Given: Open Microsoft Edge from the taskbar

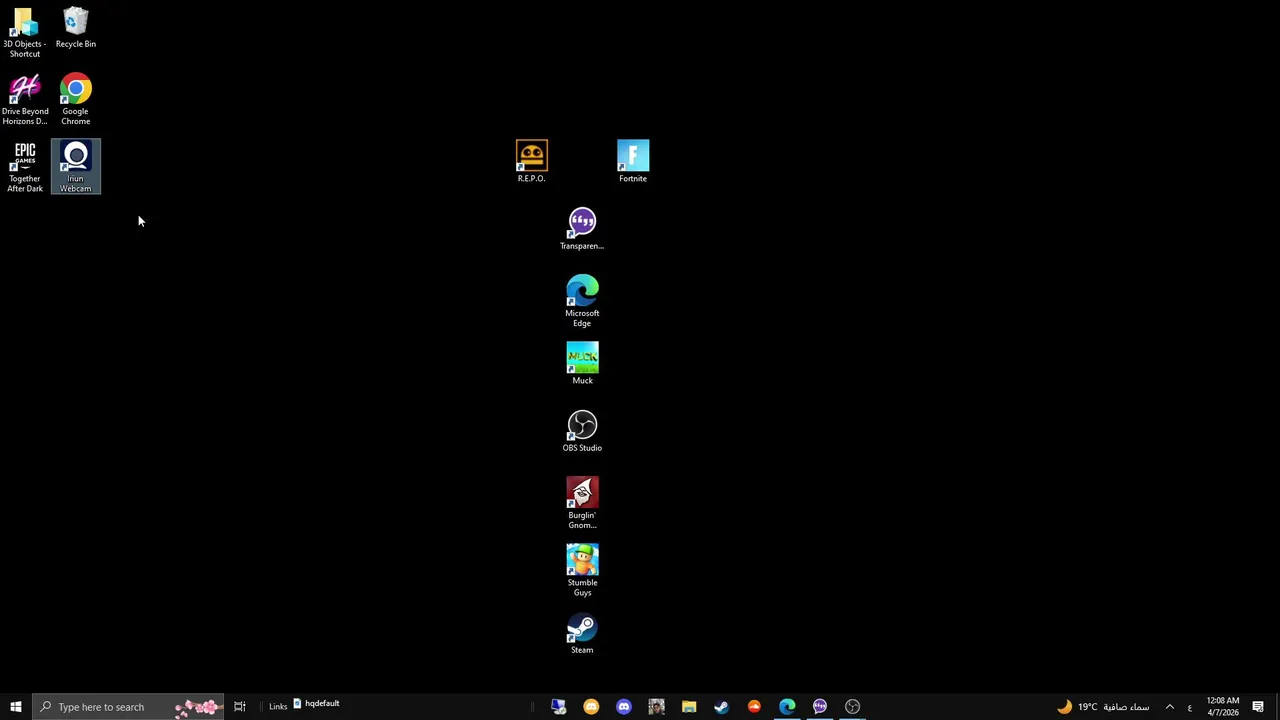Looking at the screenshot, I should (787, 707).
